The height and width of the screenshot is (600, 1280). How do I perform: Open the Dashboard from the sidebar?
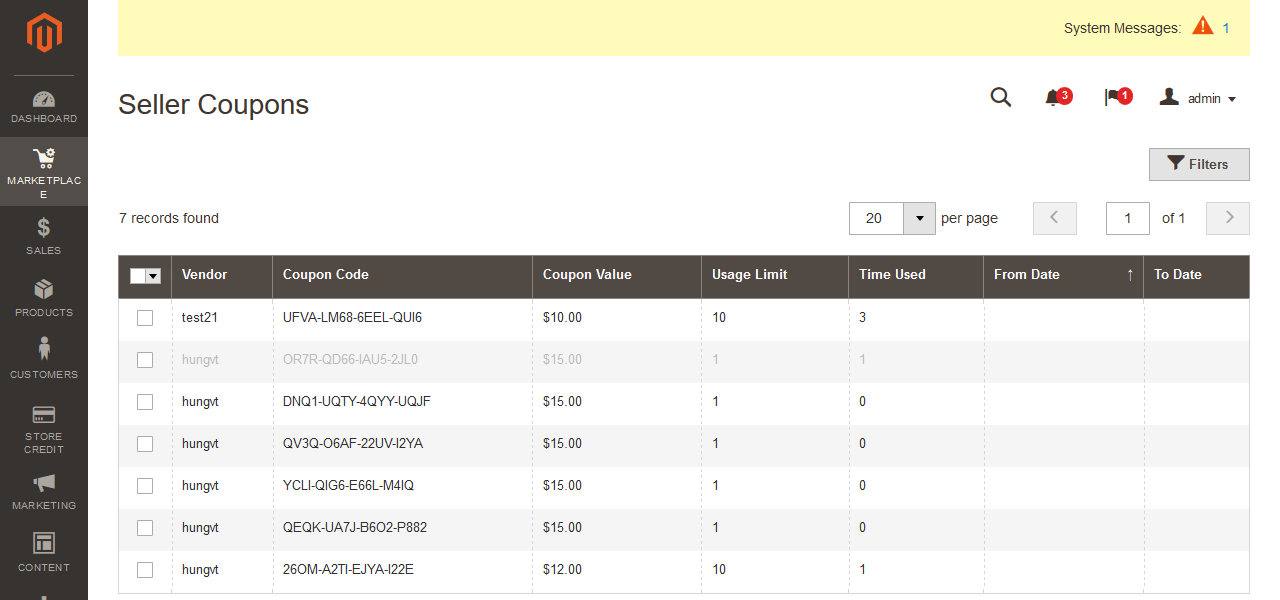[x=44, y=105]
